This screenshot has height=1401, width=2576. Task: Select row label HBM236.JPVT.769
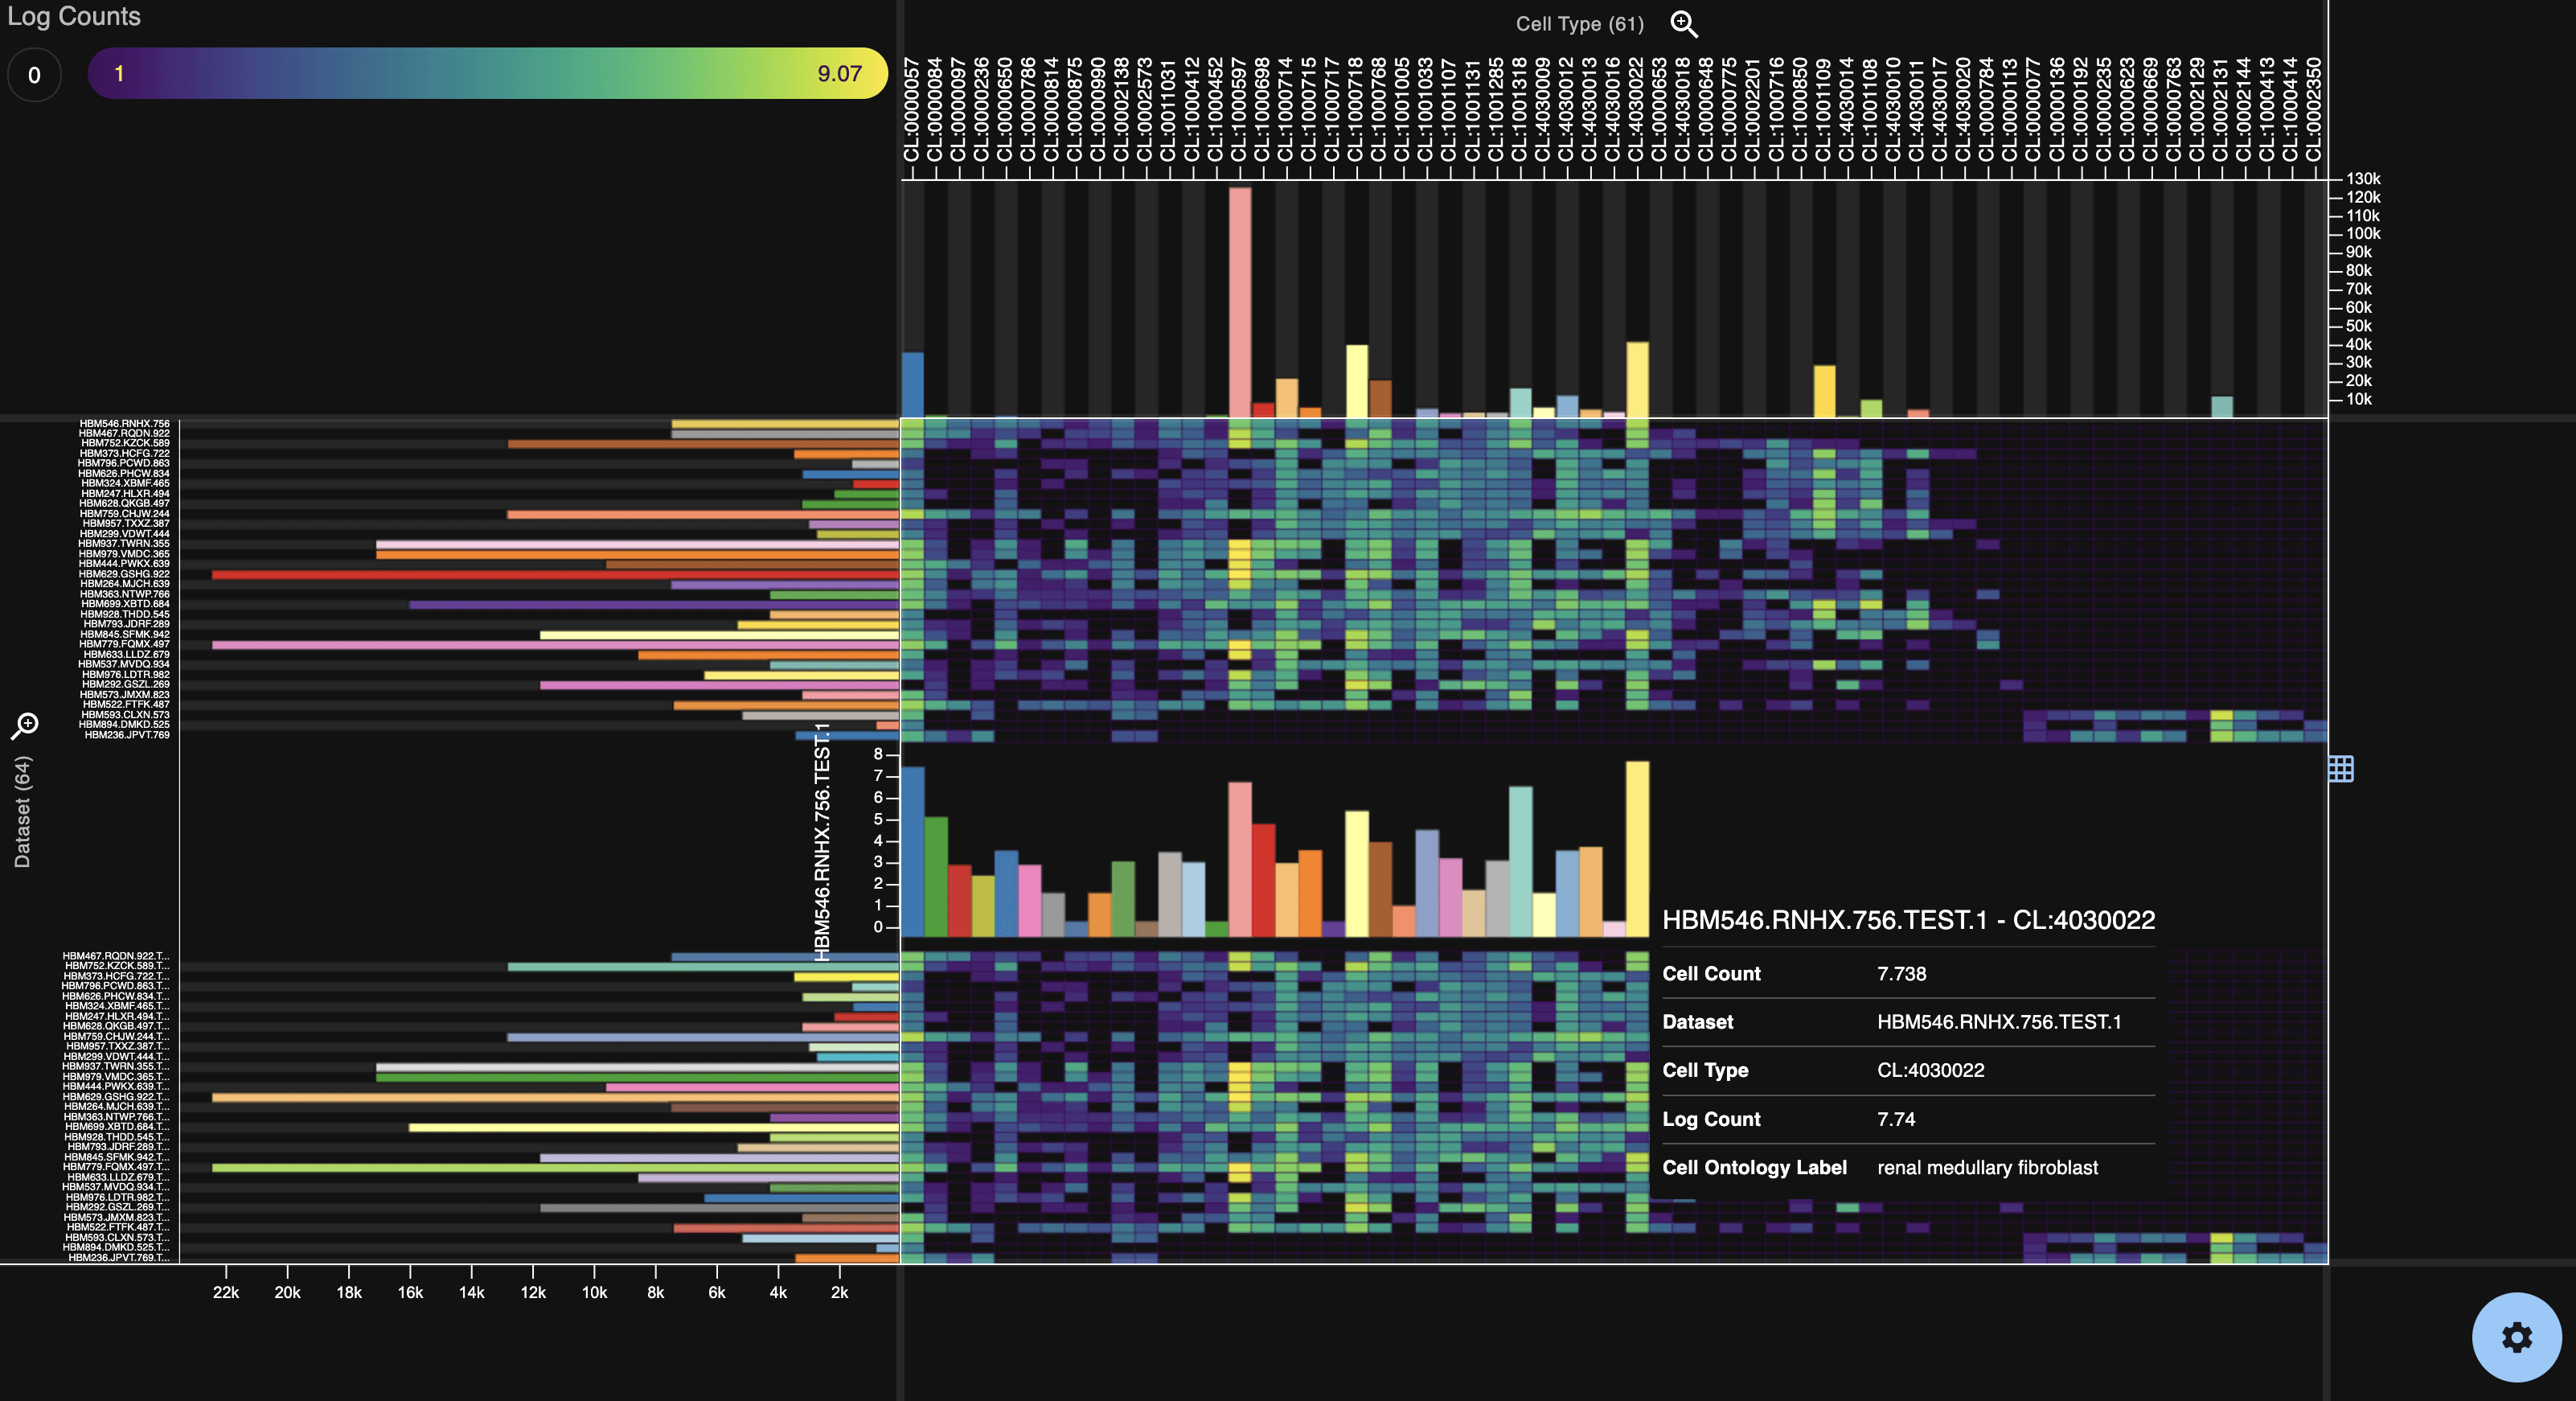(127, 735)
